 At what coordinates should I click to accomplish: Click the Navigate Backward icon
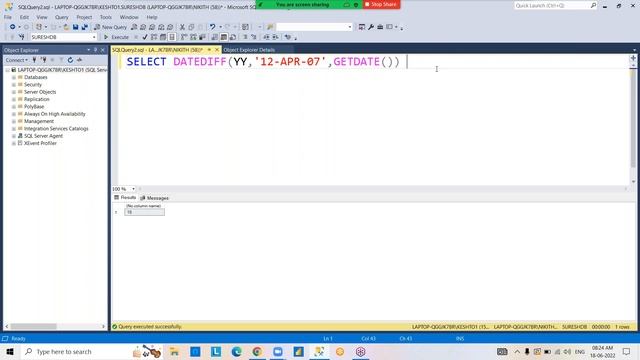click(12, 27)
